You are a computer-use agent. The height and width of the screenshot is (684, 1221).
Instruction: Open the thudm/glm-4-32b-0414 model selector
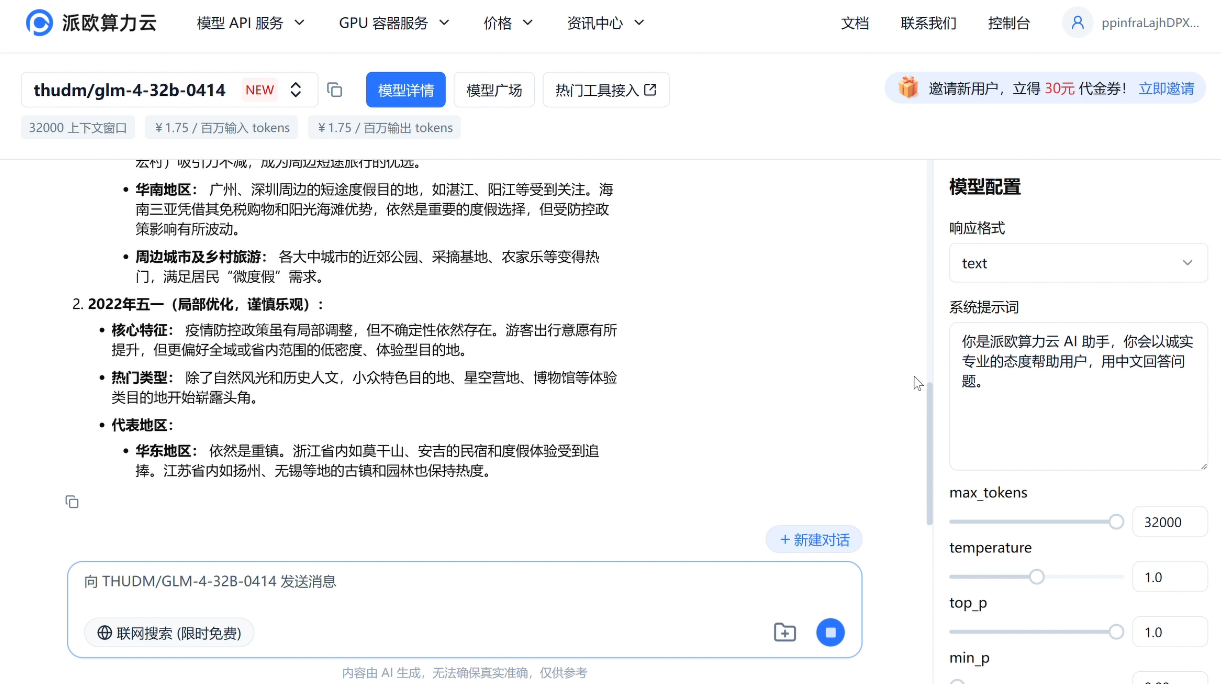pyautogui.click(x=170, y=90)
